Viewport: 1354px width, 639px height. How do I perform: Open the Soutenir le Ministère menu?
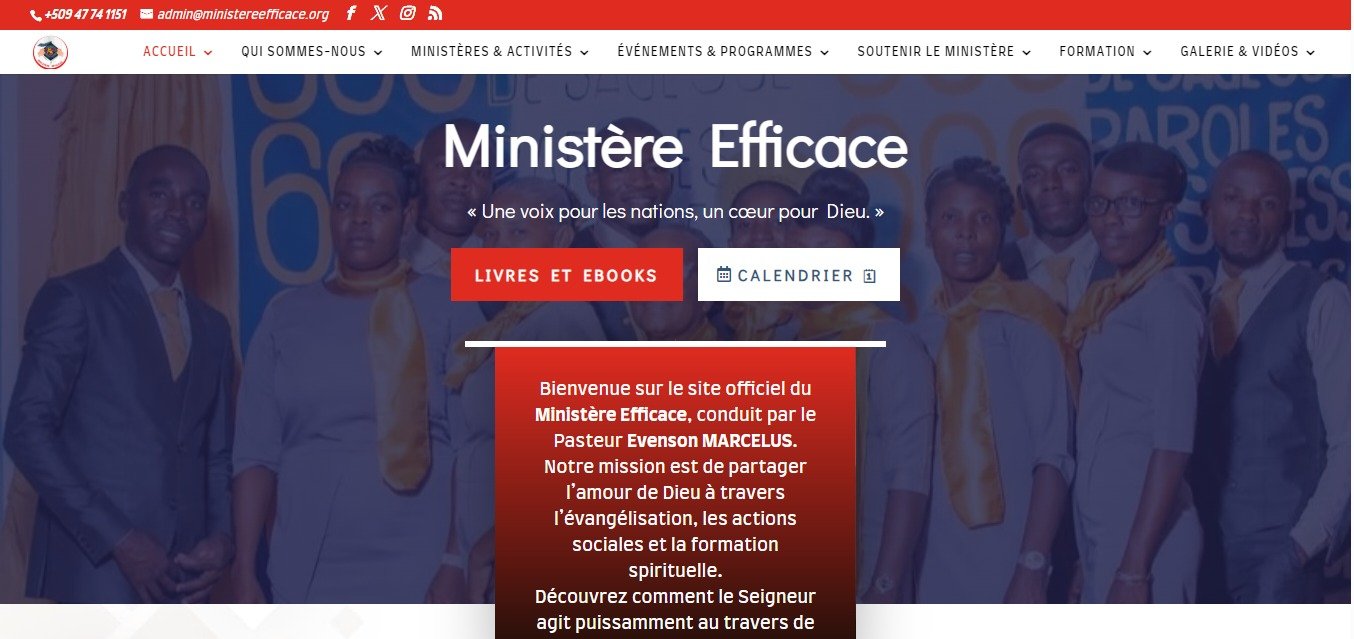(943, 52)
